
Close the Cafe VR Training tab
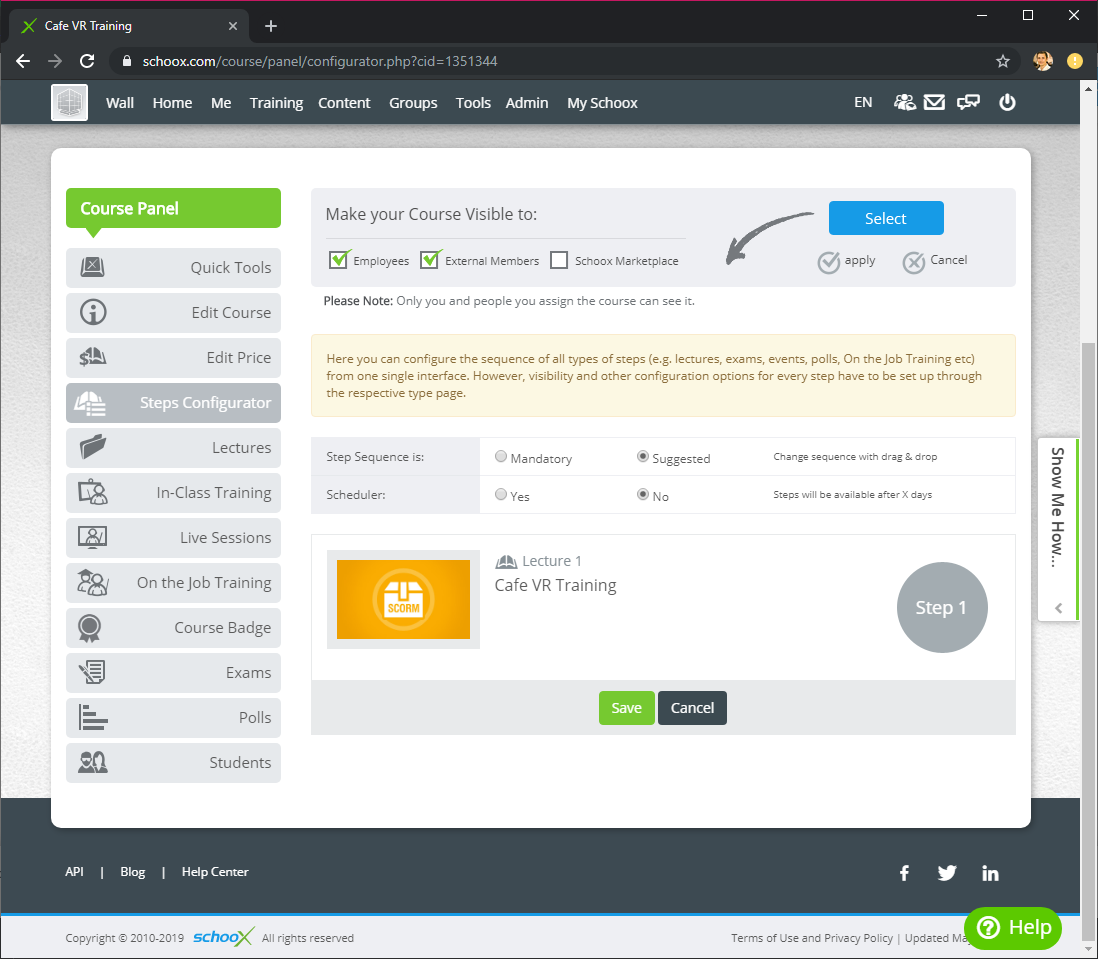point(233,26)
